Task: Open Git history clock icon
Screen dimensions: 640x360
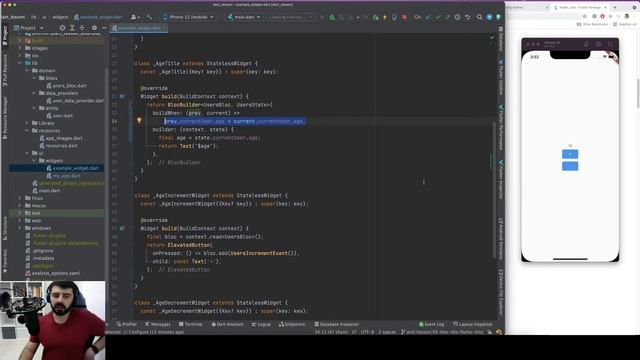Action: coord(458,17)
